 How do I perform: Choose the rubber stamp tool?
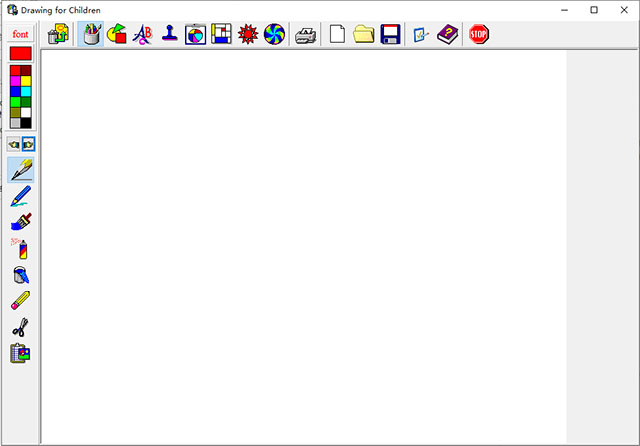pyautogui.click(x=169, y=34)
